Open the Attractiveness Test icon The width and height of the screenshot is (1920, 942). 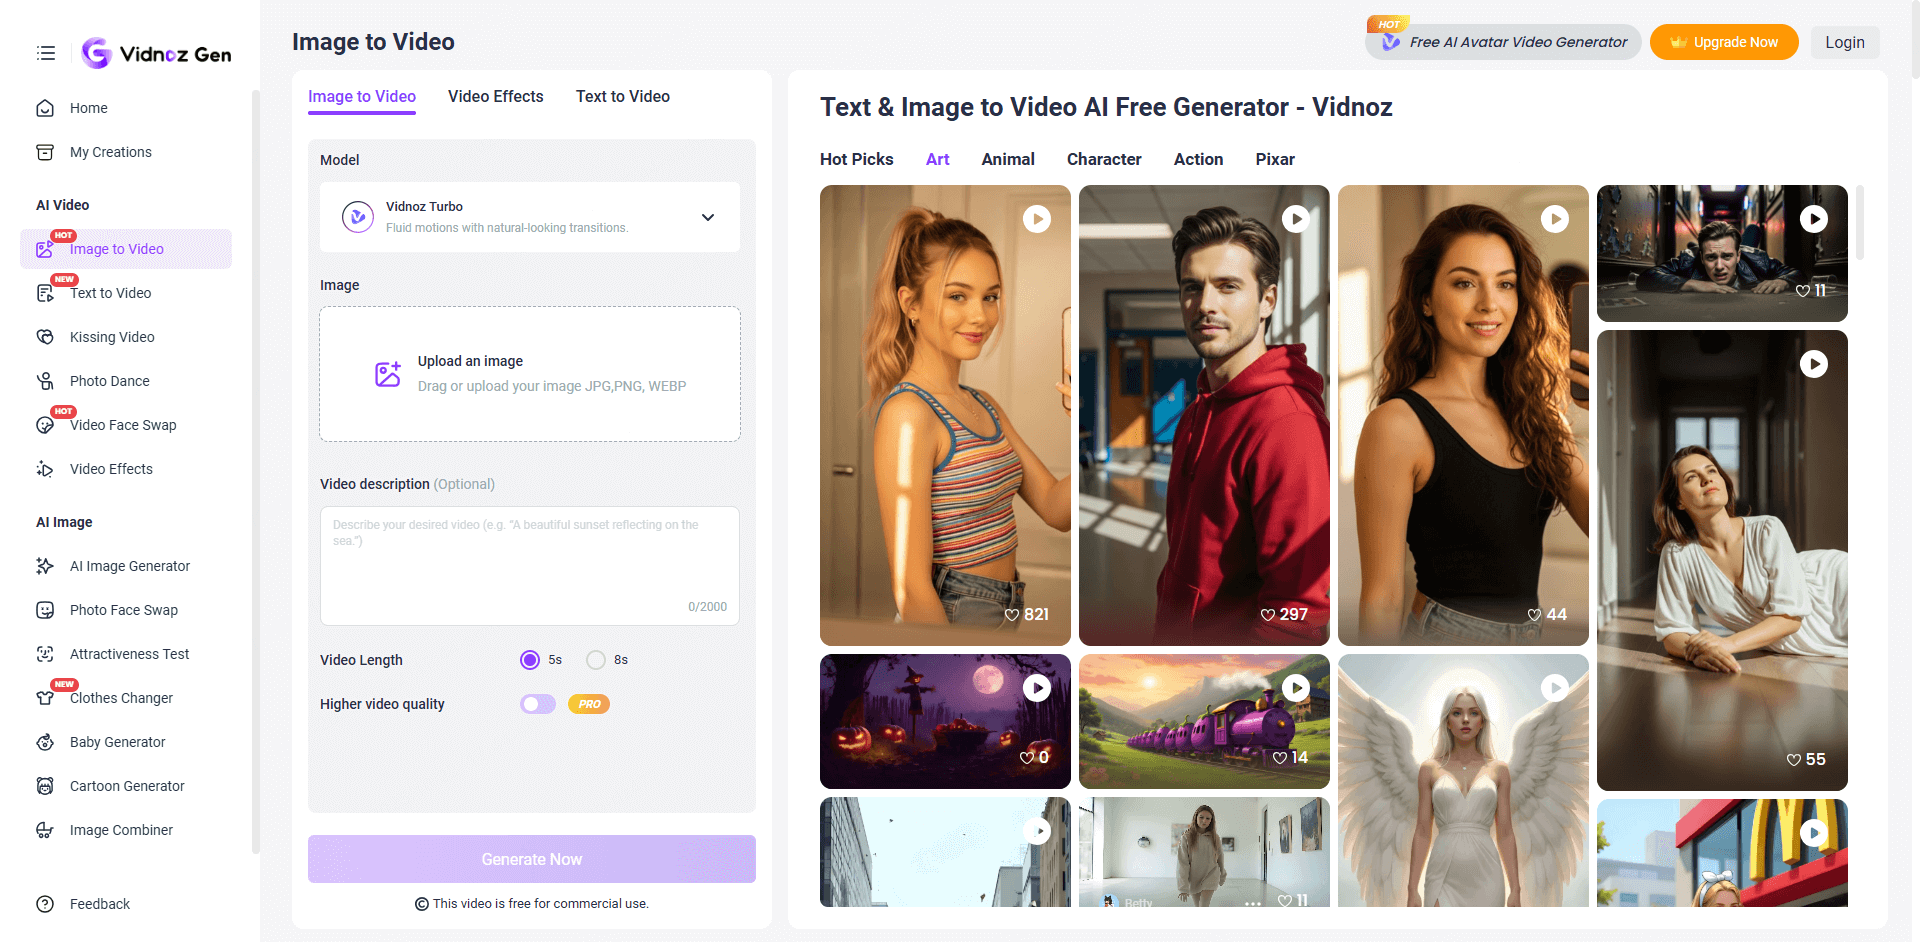[x=45, y=654]
